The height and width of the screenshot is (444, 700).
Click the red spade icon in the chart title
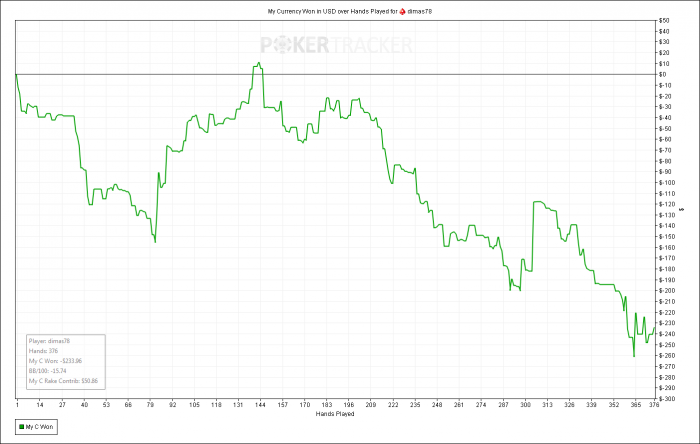[402, 12]
